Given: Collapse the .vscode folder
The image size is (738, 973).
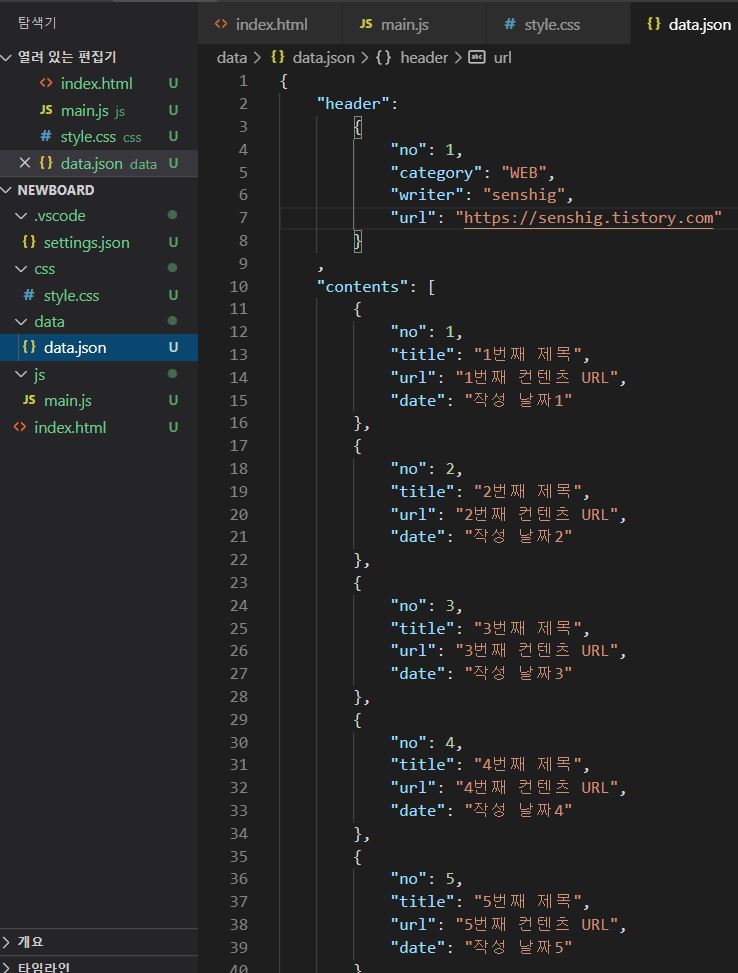Looking at the screenshot, I should tap(21, 216).
